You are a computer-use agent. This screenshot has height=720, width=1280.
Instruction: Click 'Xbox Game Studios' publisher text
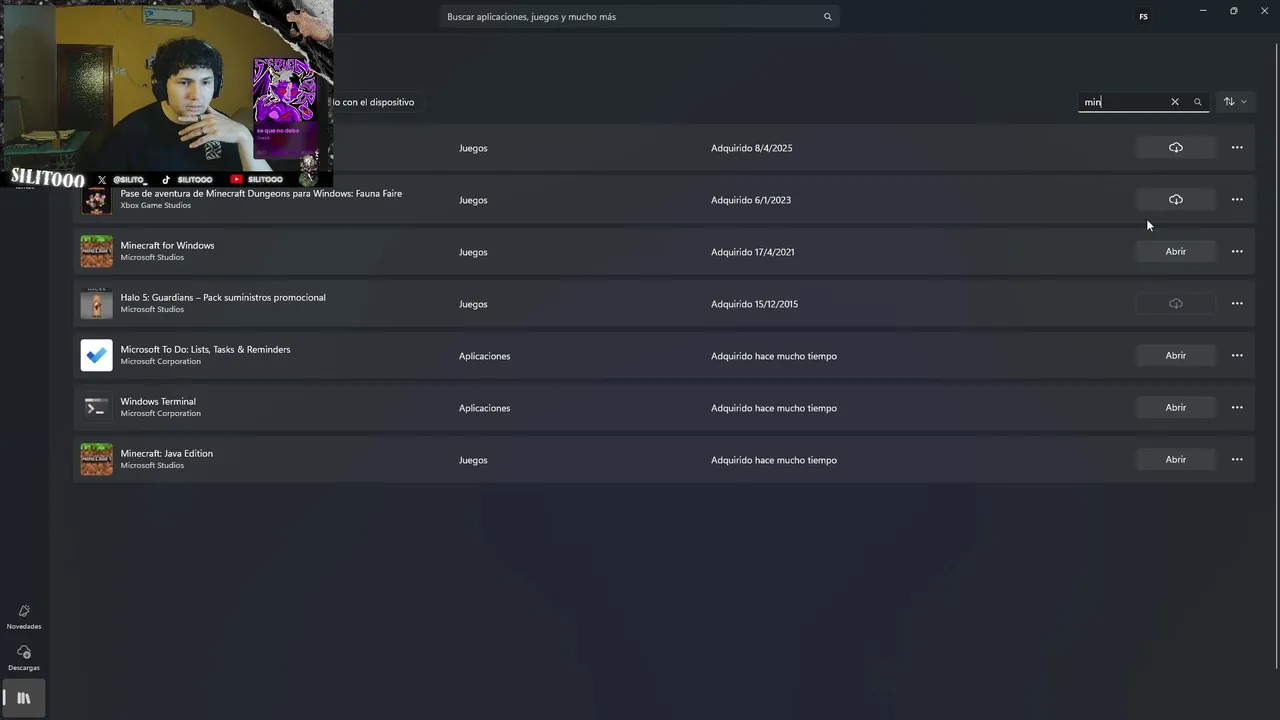(155, 206)
